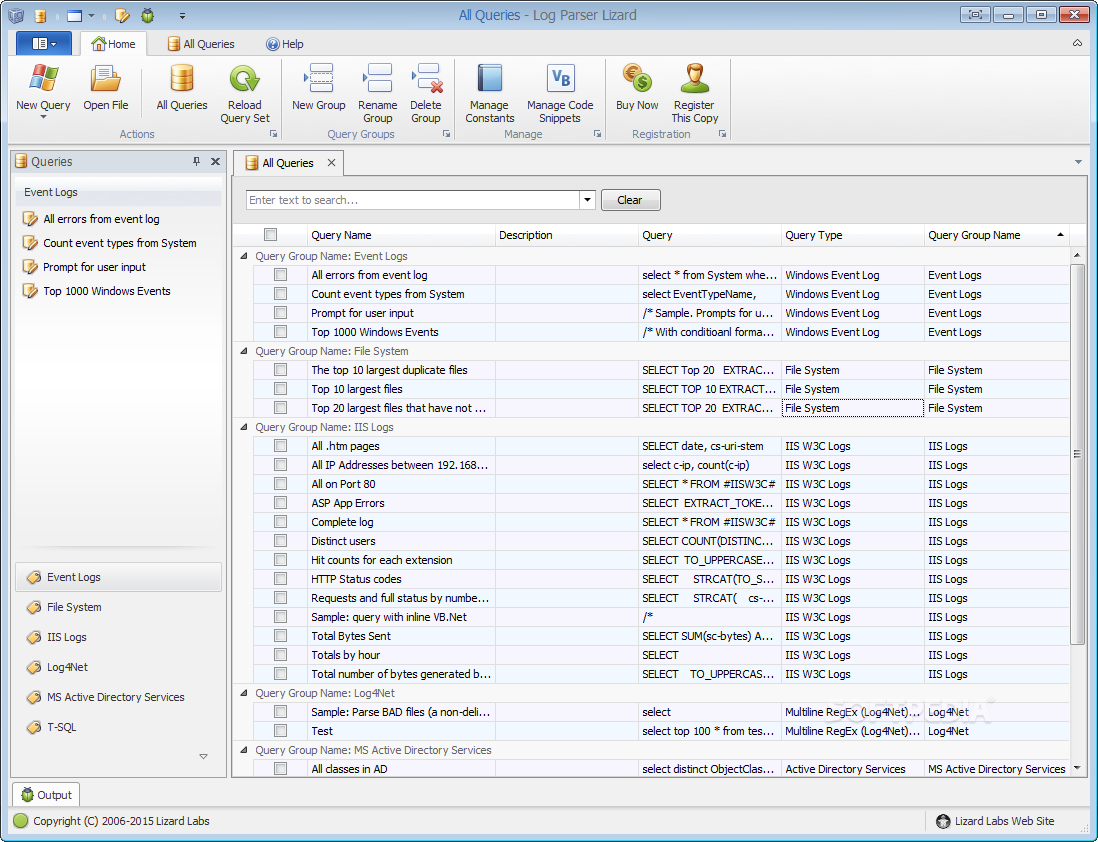
Task: Collapse the Log4Net query group
Action: click(244, 693)
